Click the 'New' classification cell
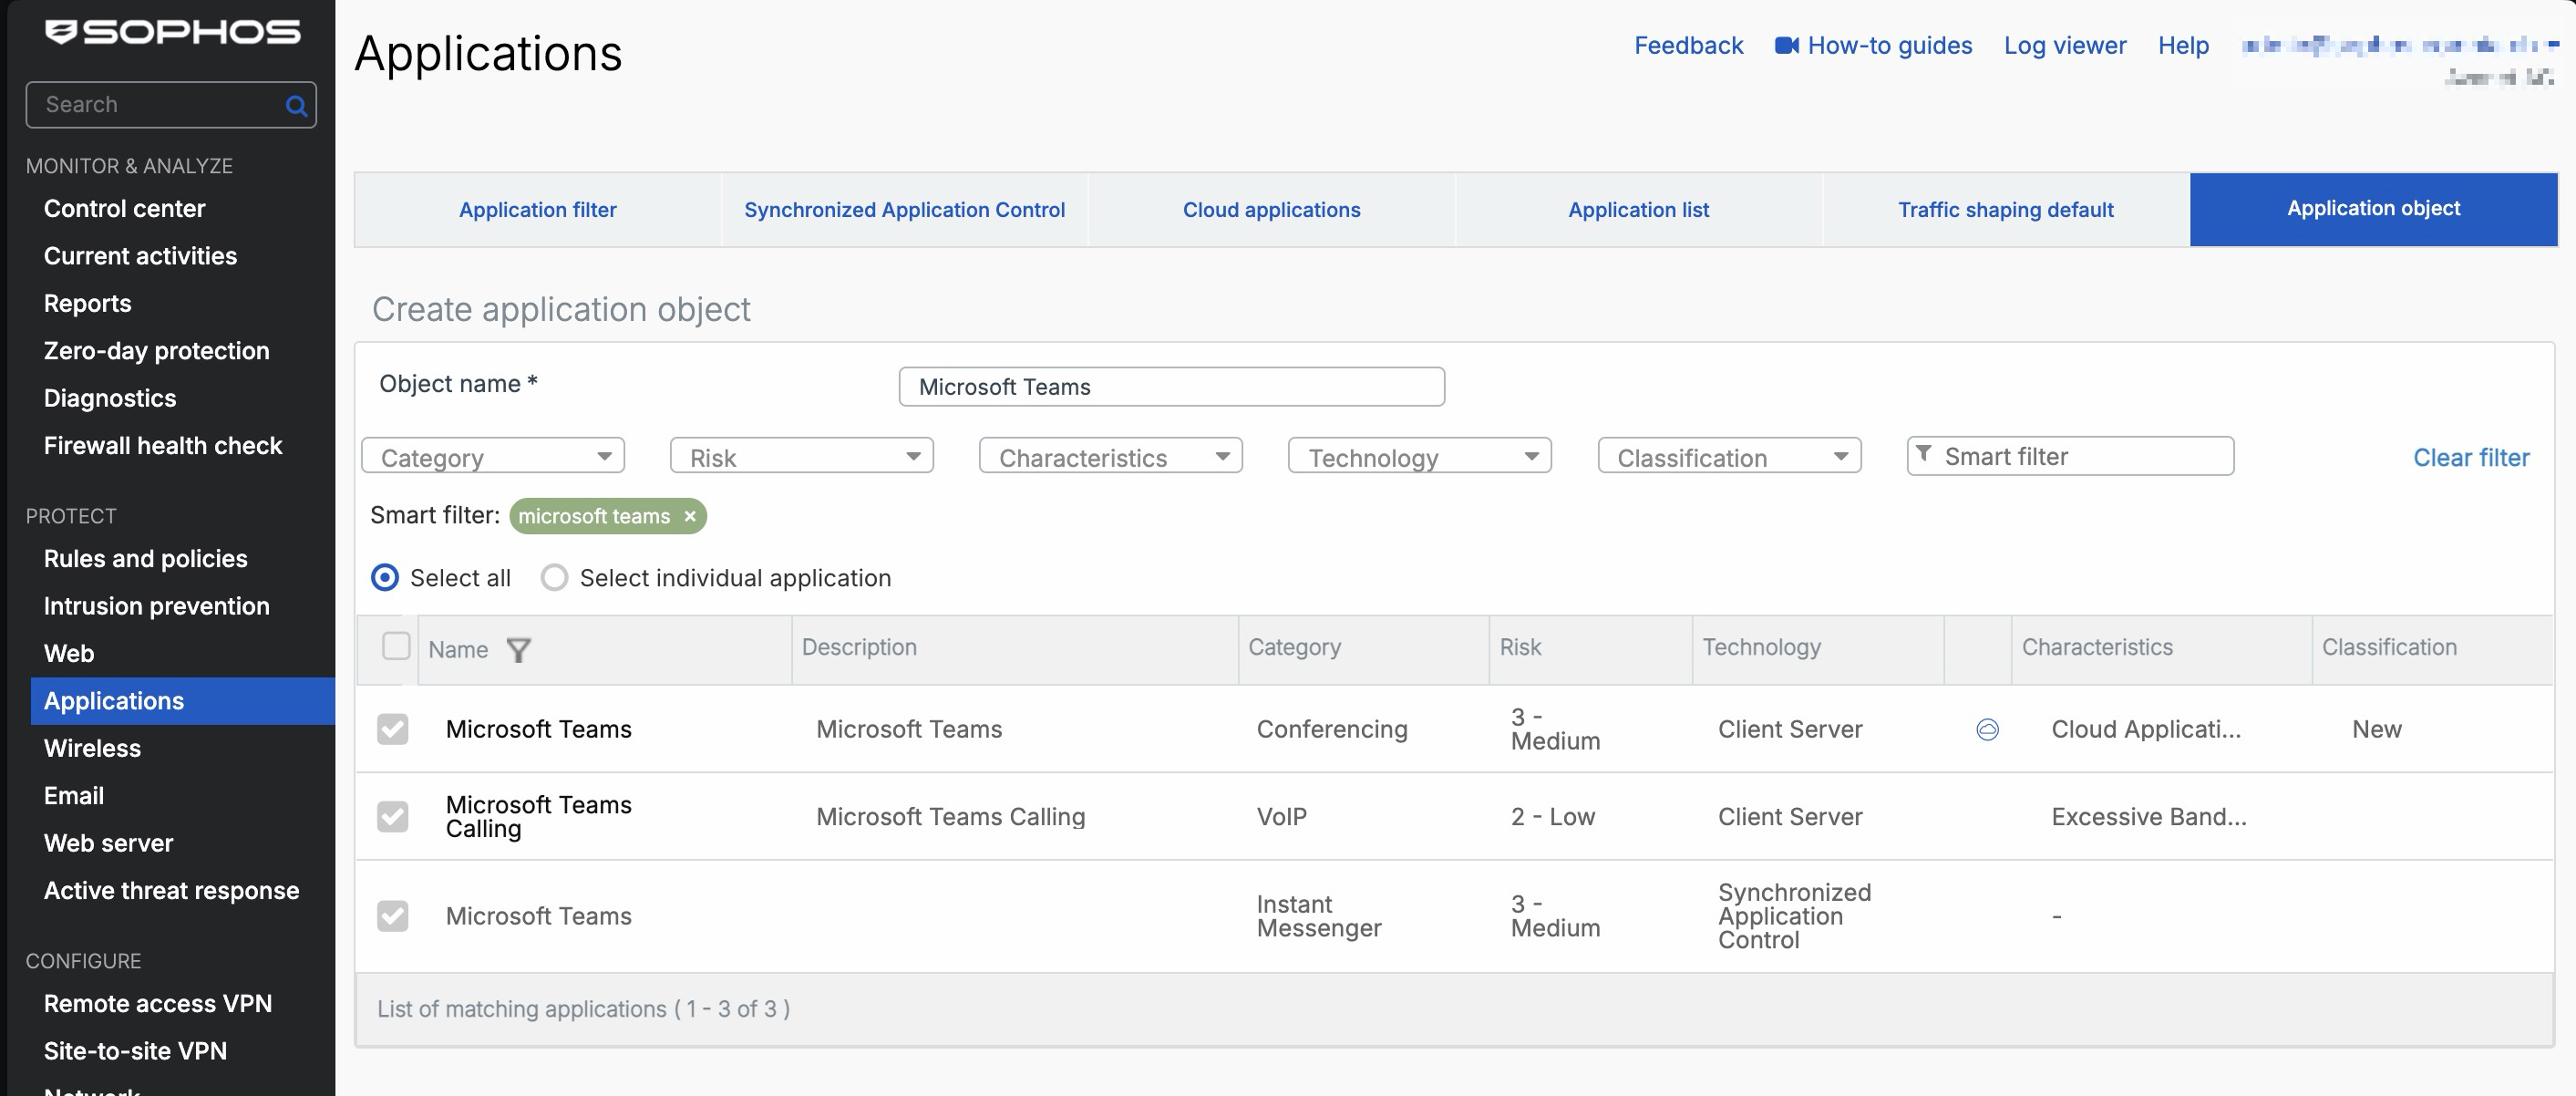 coord(2376,730)
